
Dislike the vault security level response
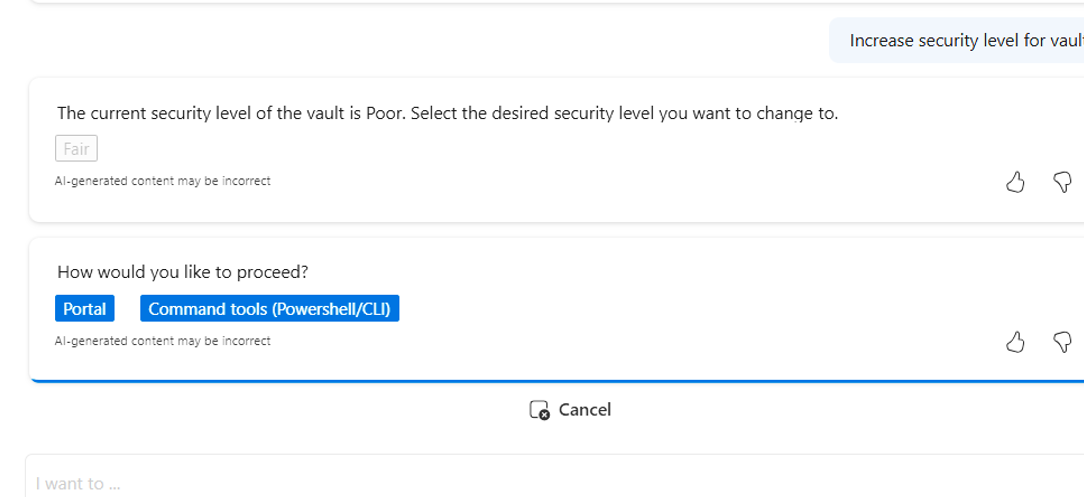click(1062, 182)
